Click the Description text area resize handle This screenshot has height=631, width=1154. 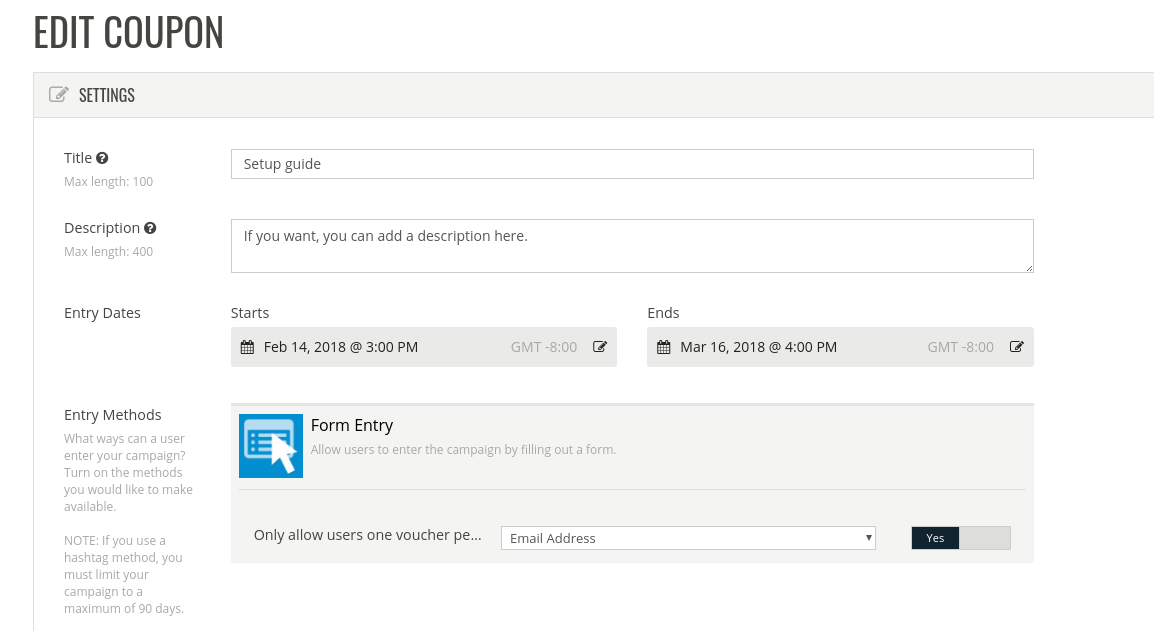1028,268
